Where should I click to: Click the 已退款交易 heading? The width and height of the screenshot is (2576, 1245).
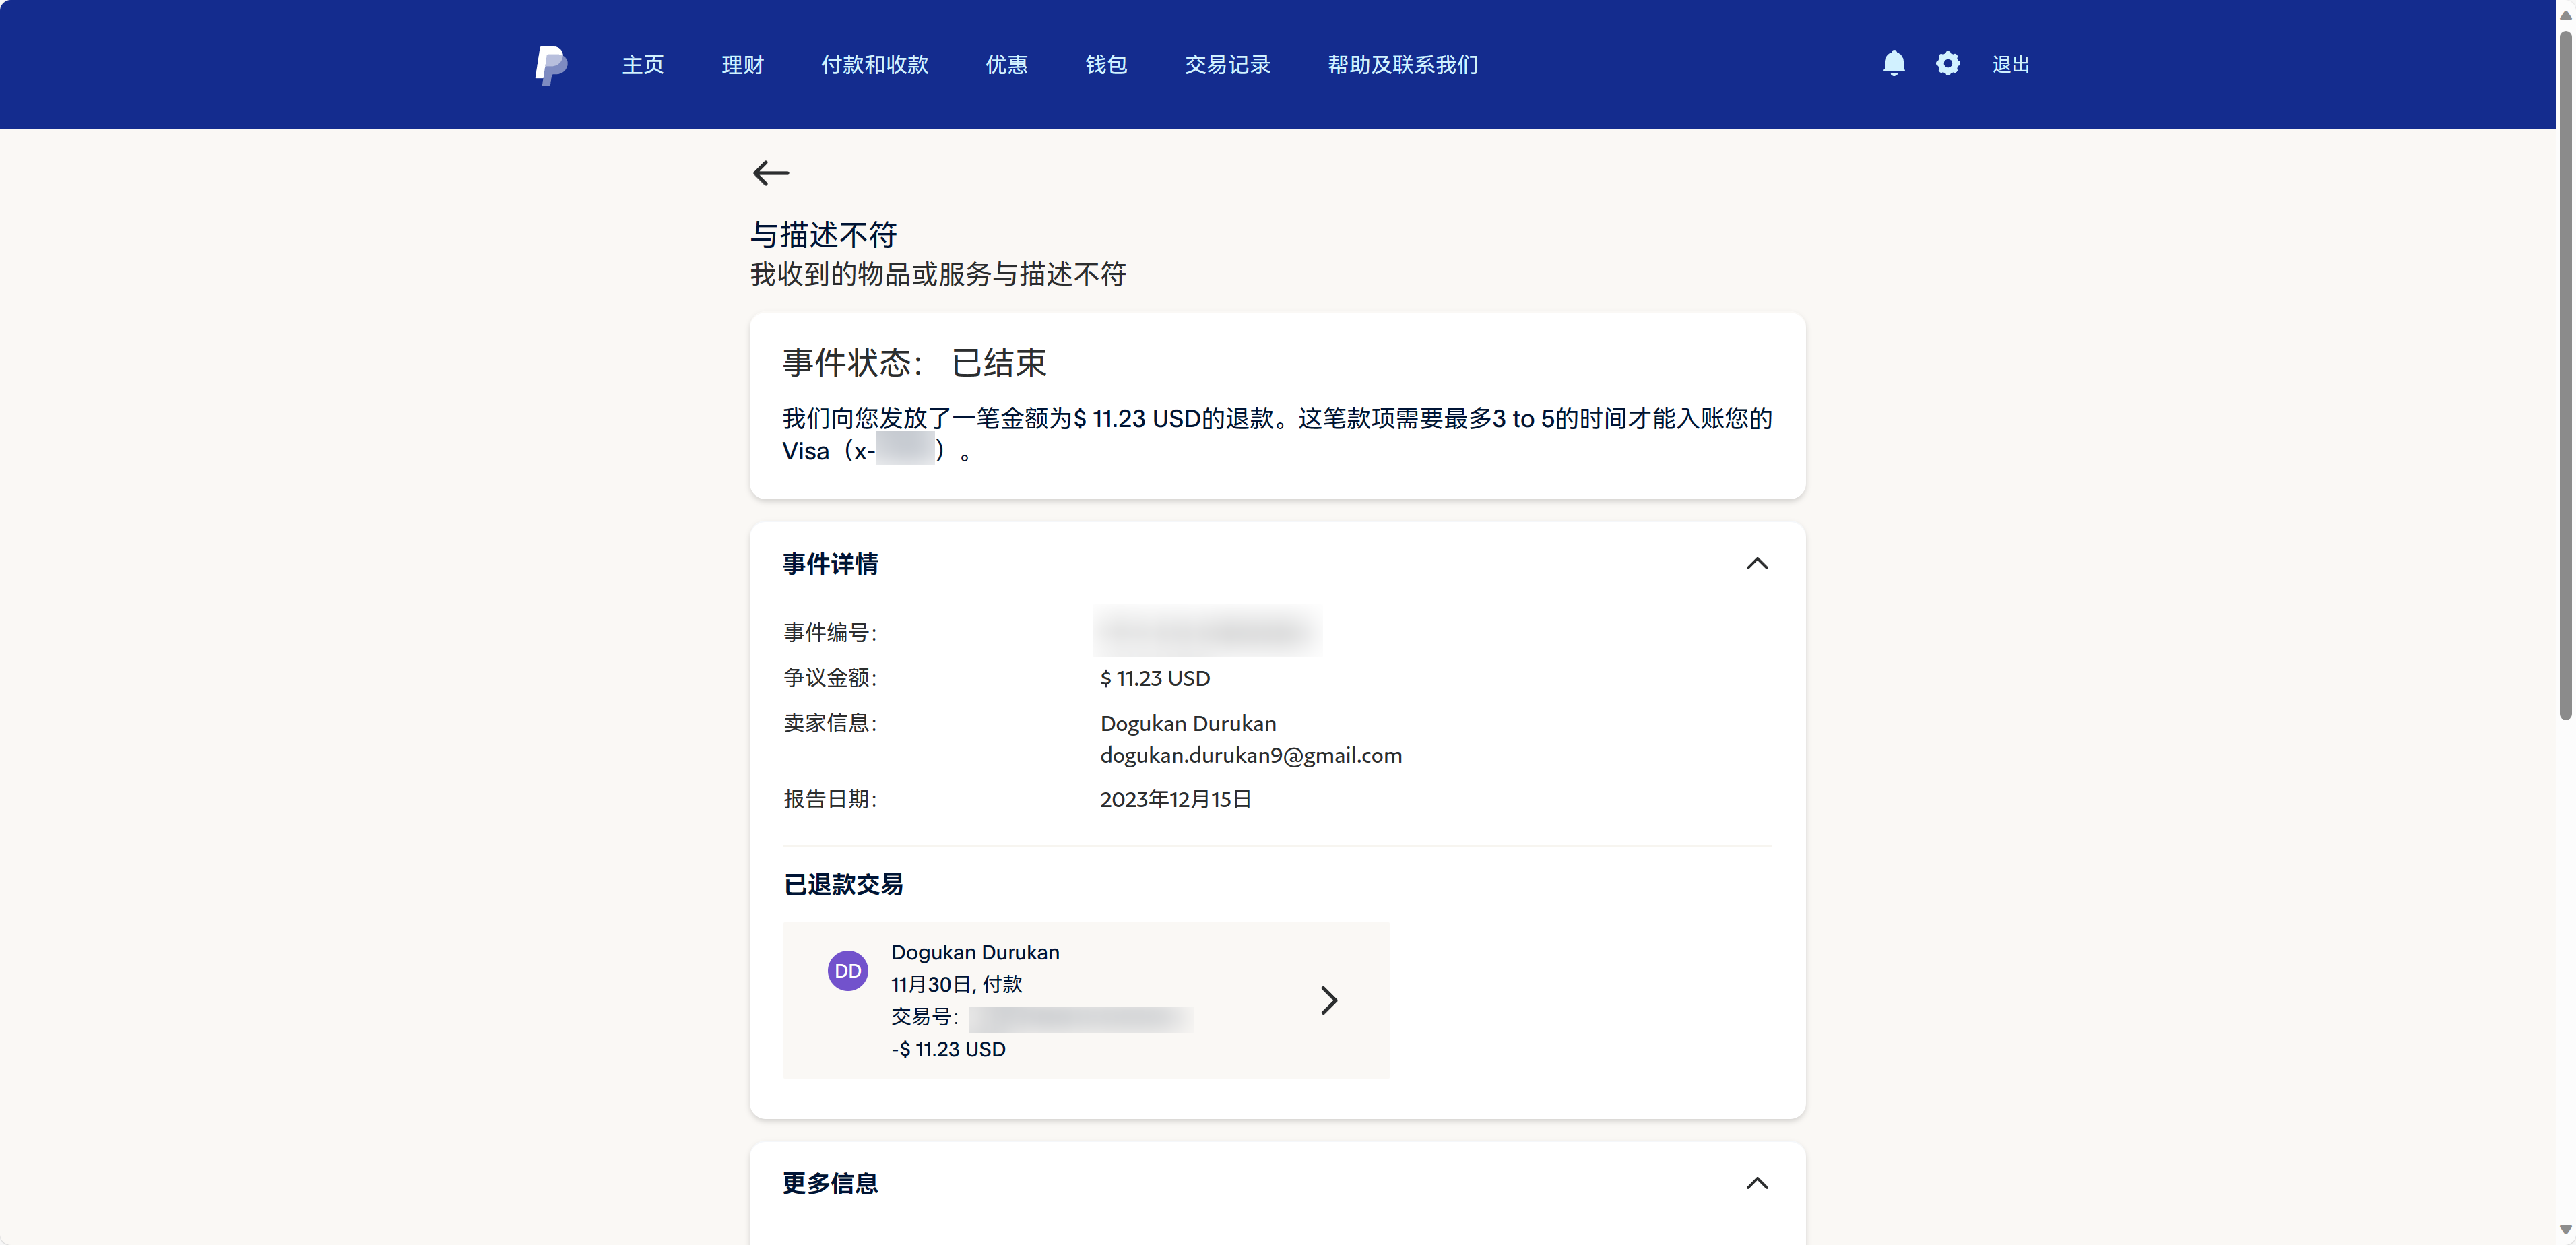[843, 884]
